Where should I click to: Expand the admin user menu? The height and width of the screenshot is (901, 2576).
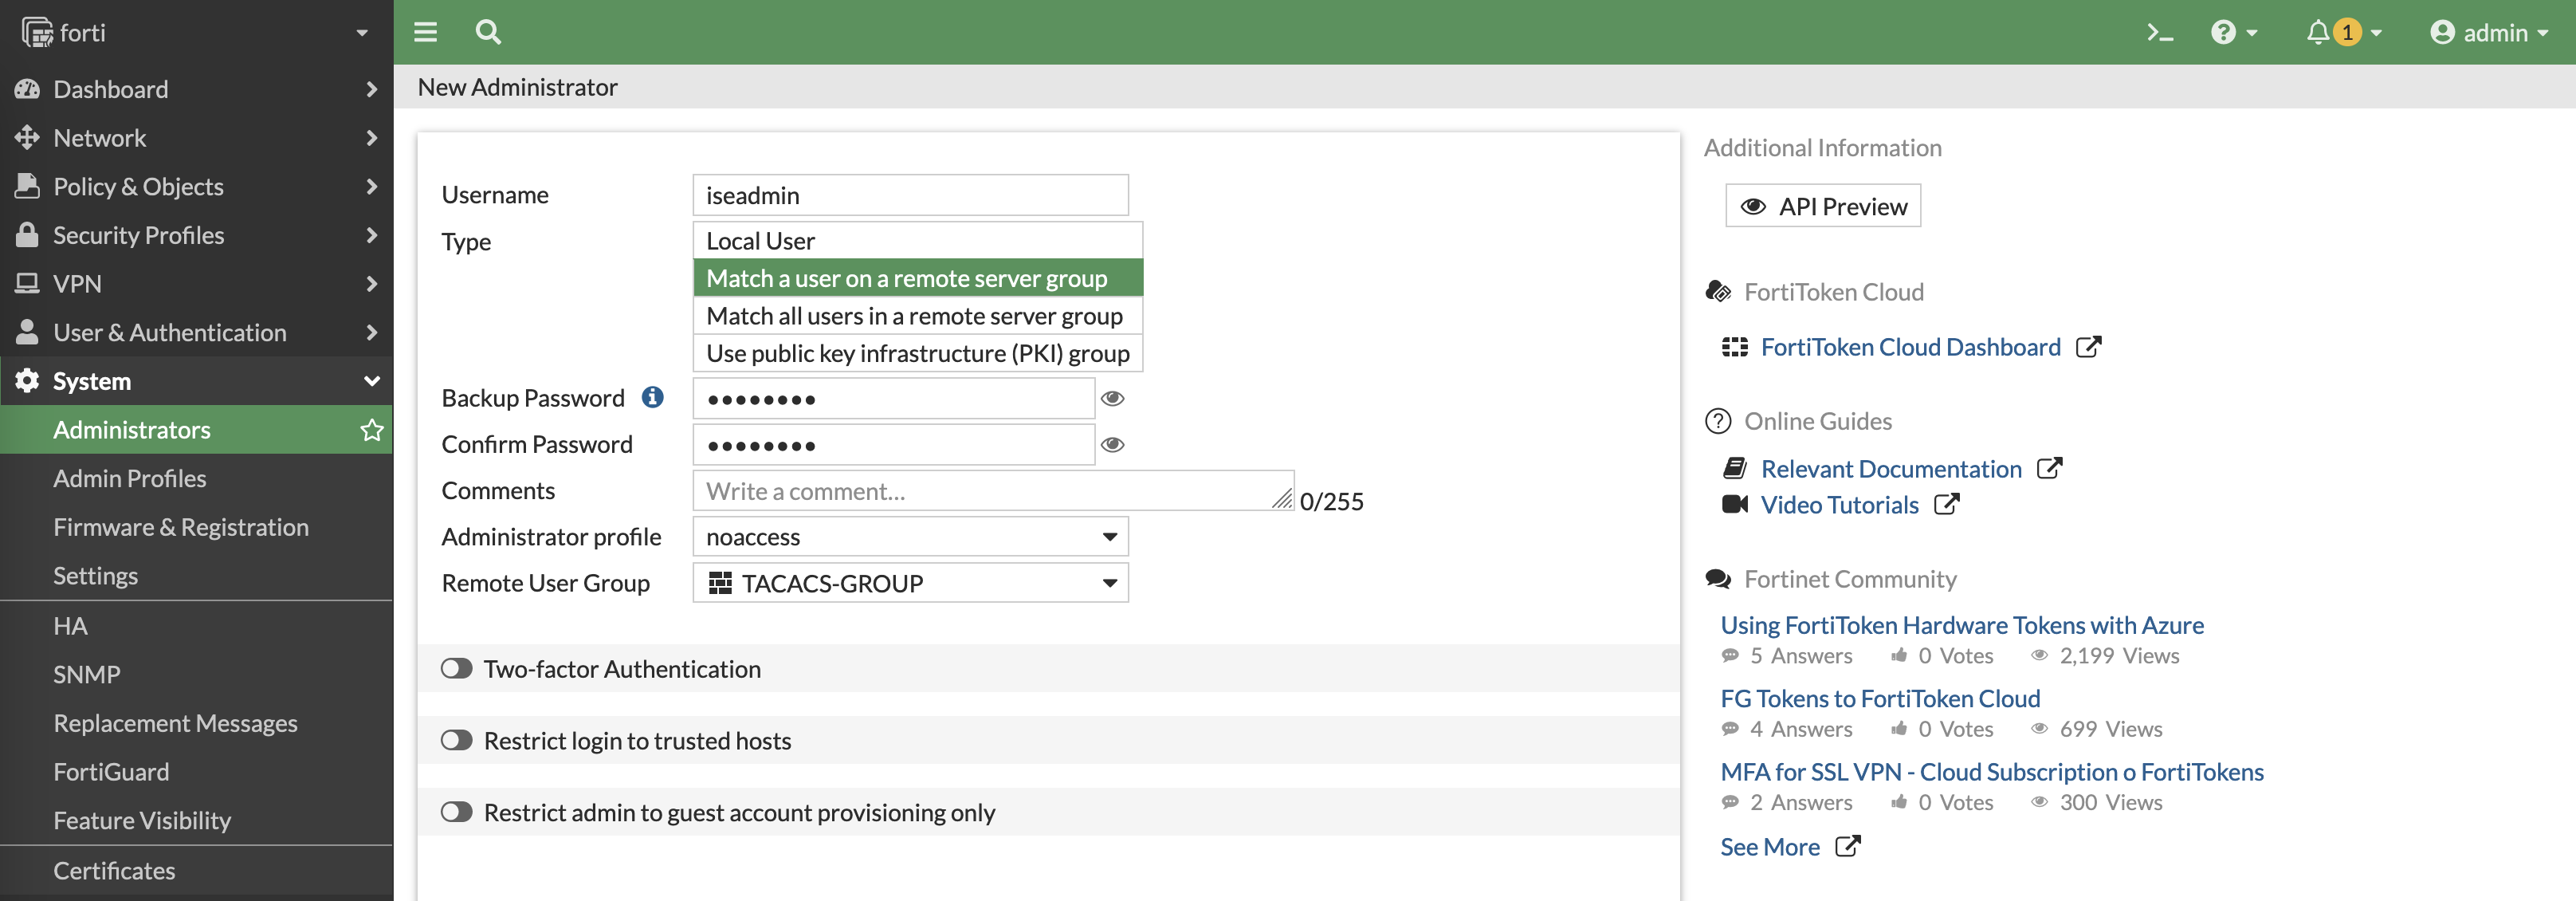click(2489, 33)
